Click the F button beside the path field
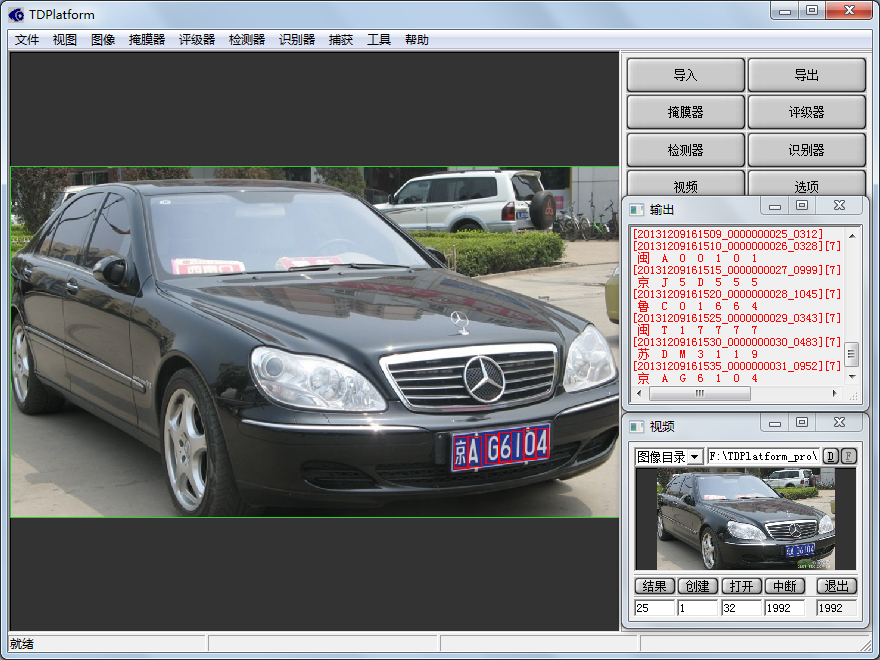Viewport: 880px width, 660px height. click(x=849, y=456)
